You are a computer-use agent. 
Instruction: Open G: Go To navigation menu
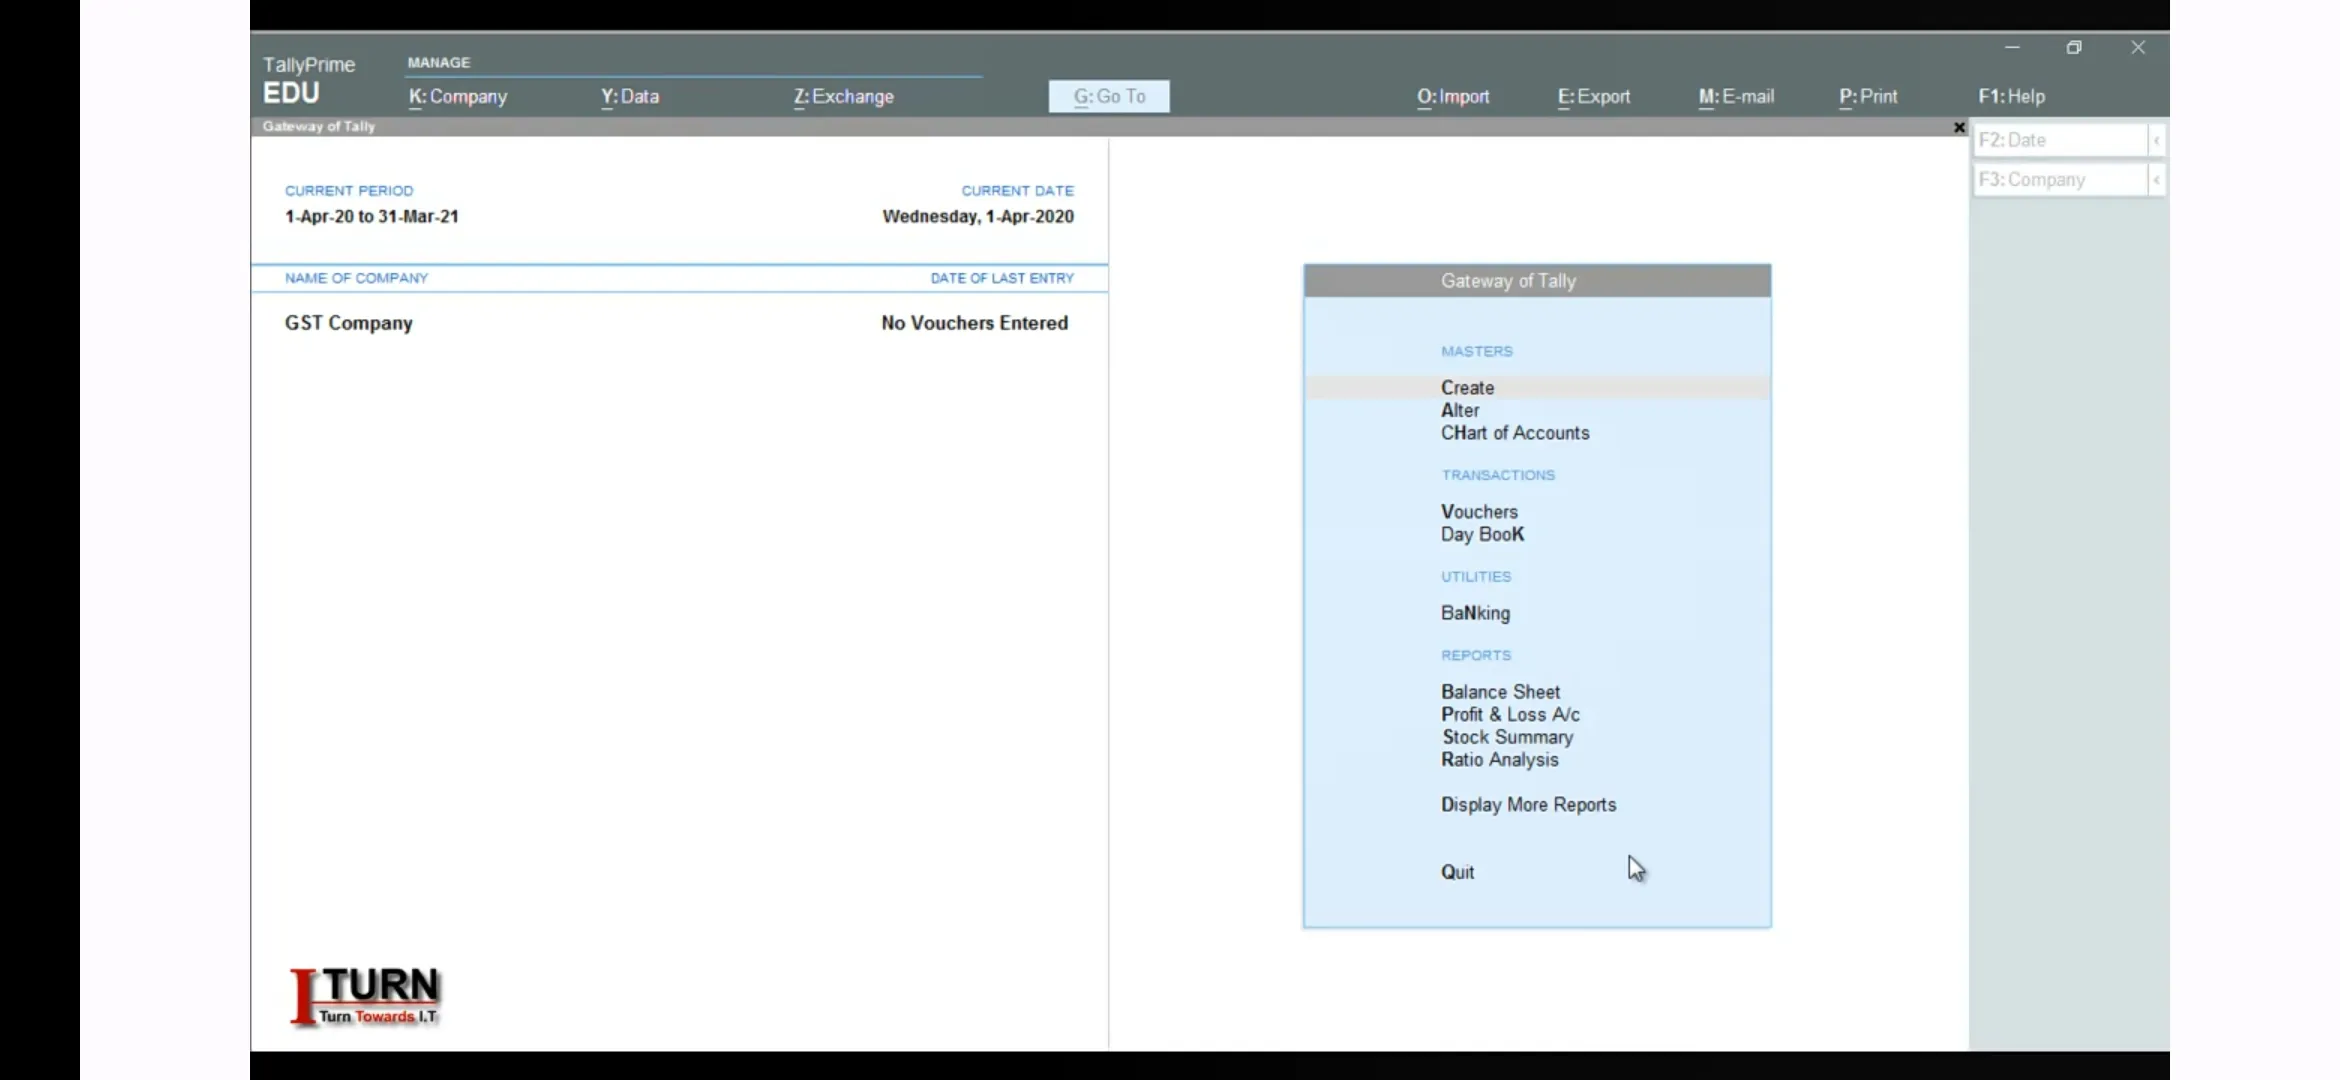coord(1110,95)
